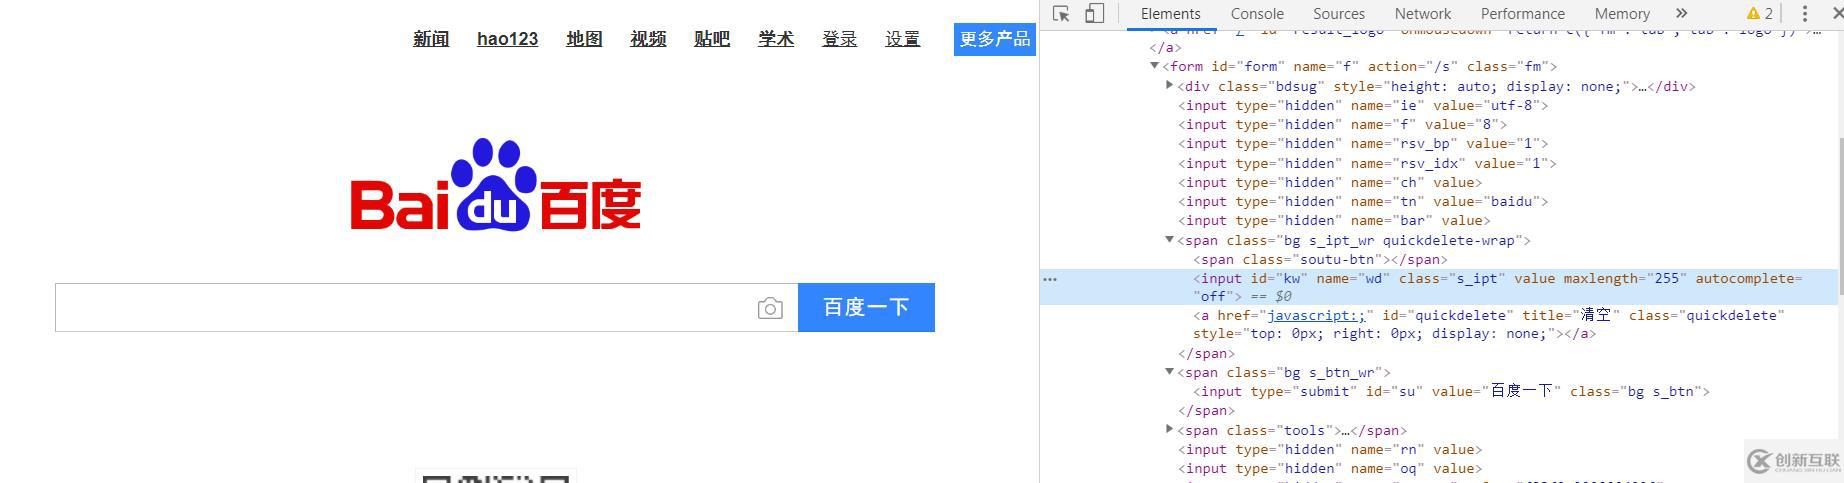Viewport: 1844px width, 483px height.
Task: Open the Network tab
Action: coord(1423,14)
